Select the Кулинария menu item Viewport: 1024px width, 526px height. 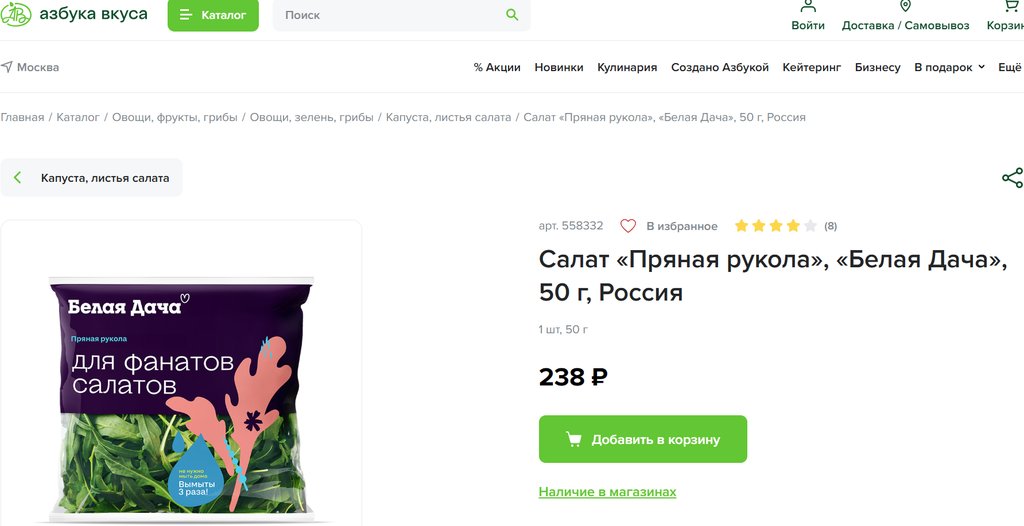[627, 67]
